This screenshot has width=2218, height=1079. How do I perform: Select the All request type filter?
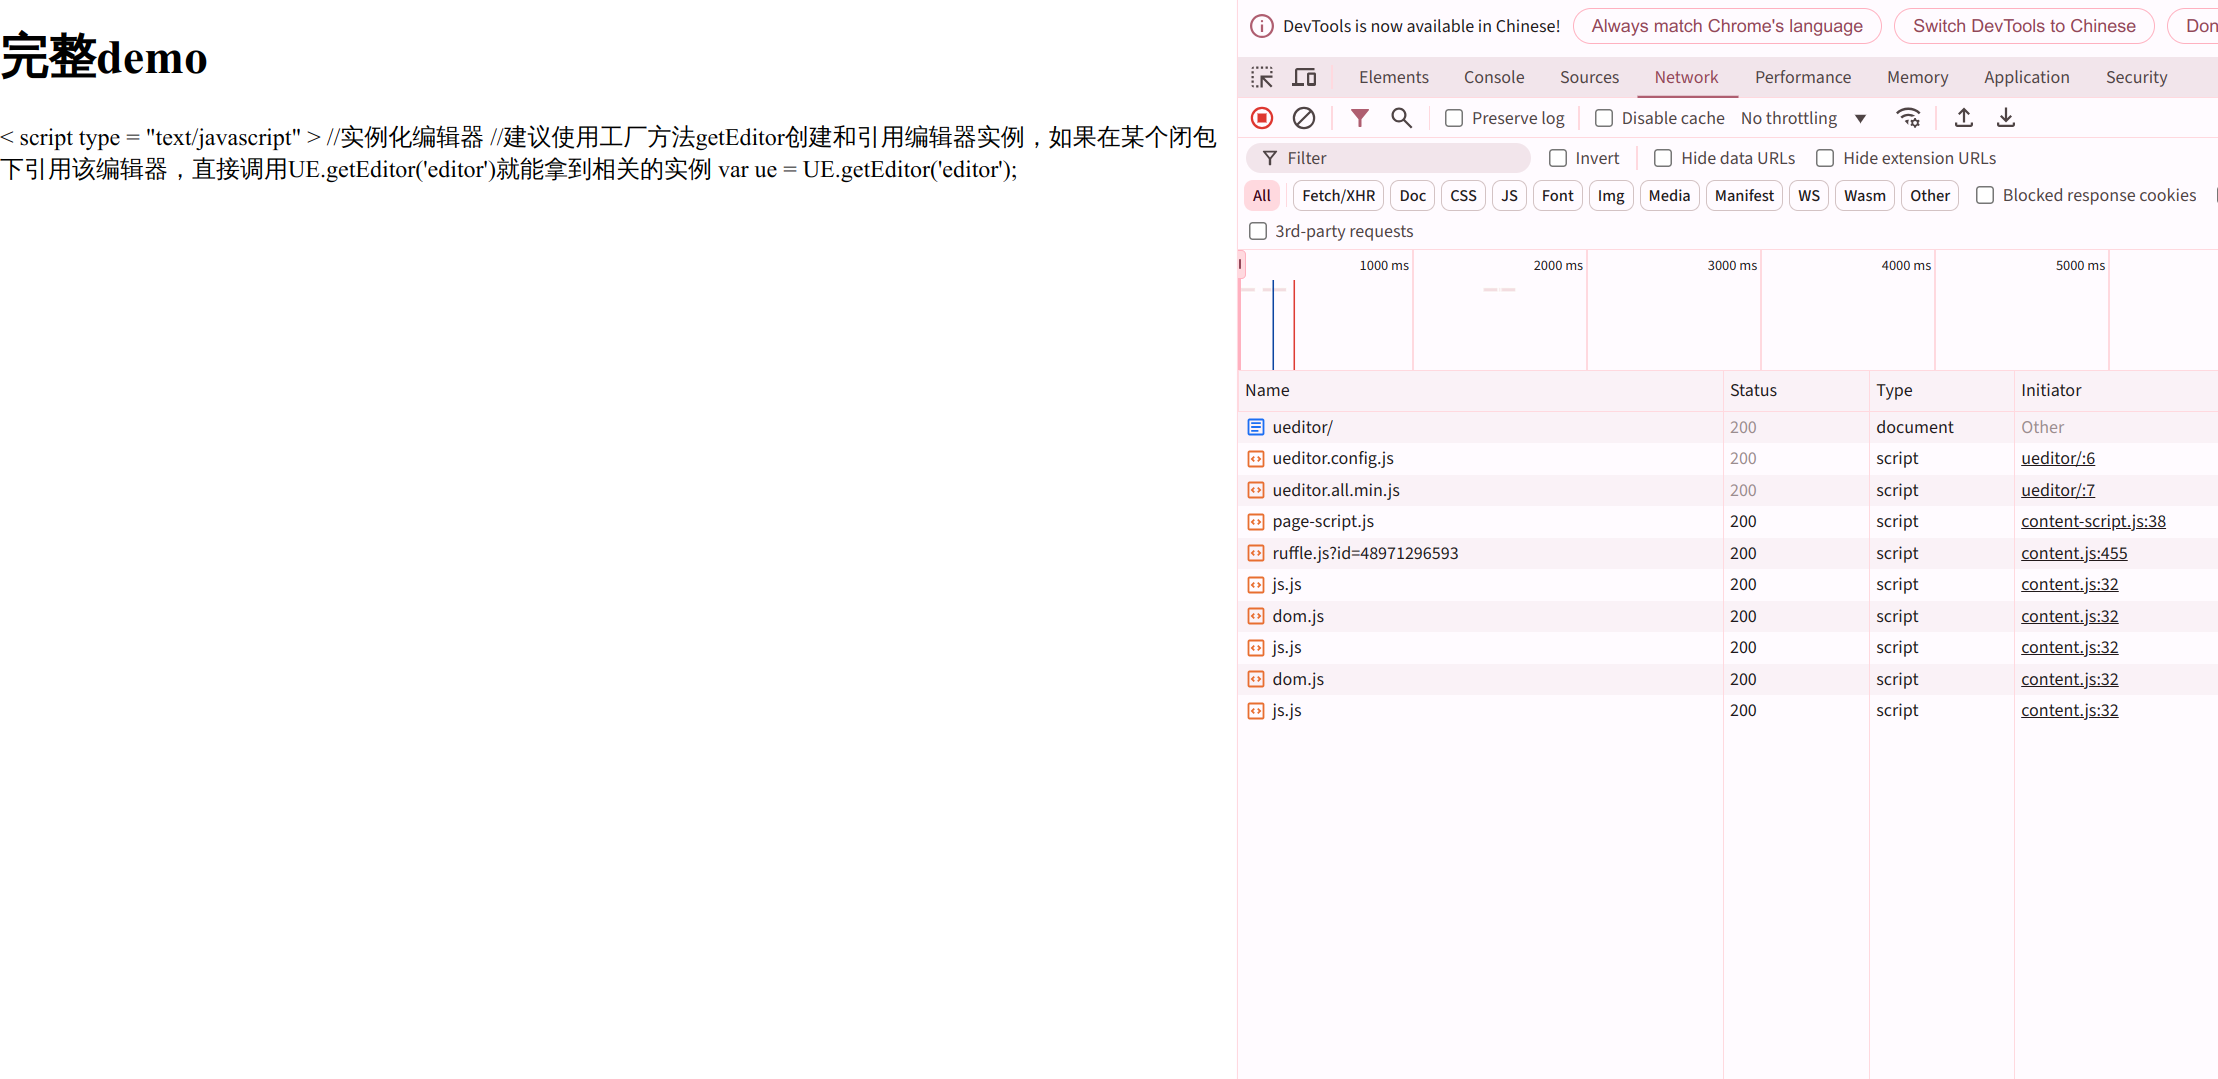[1262, 195]
